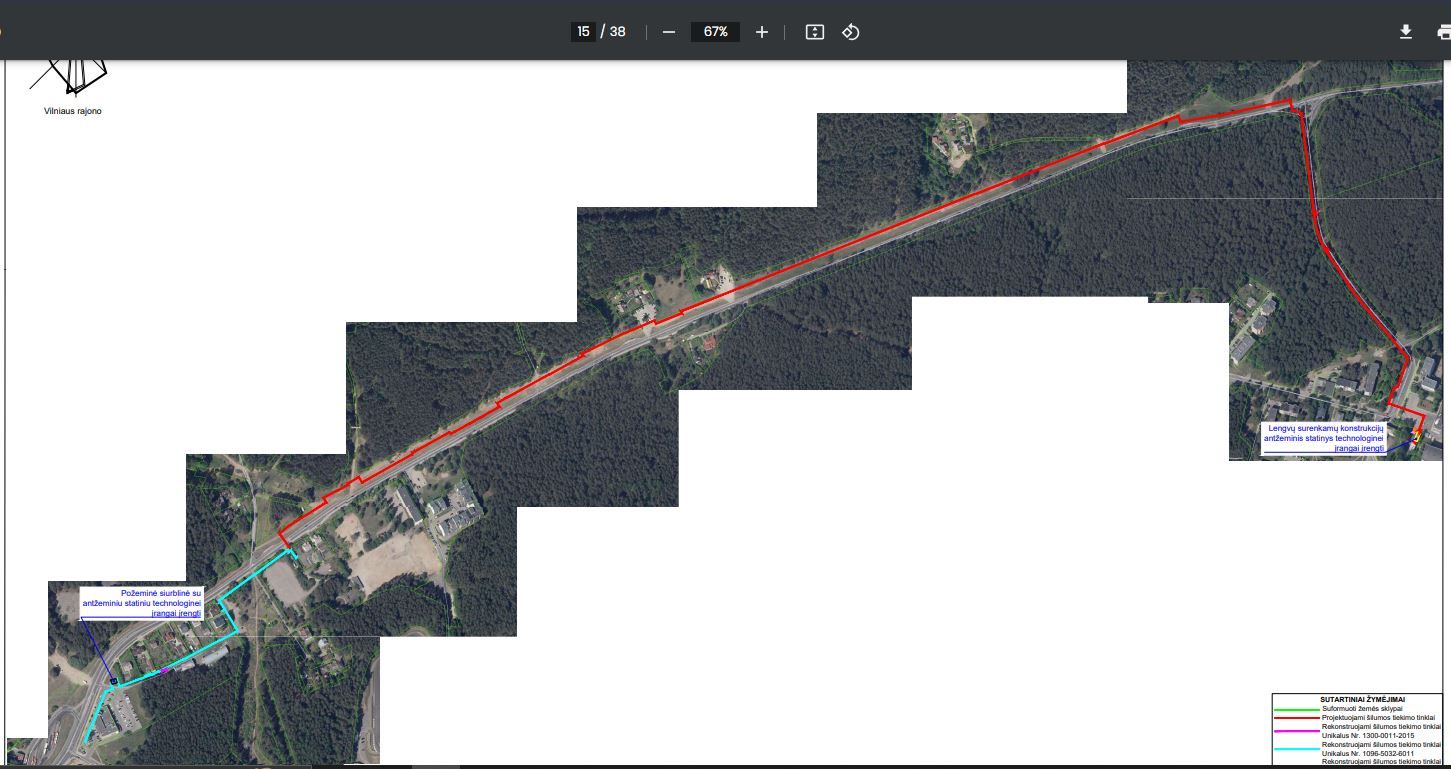Image resolution: width=1451 pixels, height=769 pixels.
Task: Click the 'Požeminė siurblinė' map annotation
Action: pyautogui.click(x=142, y=603)
